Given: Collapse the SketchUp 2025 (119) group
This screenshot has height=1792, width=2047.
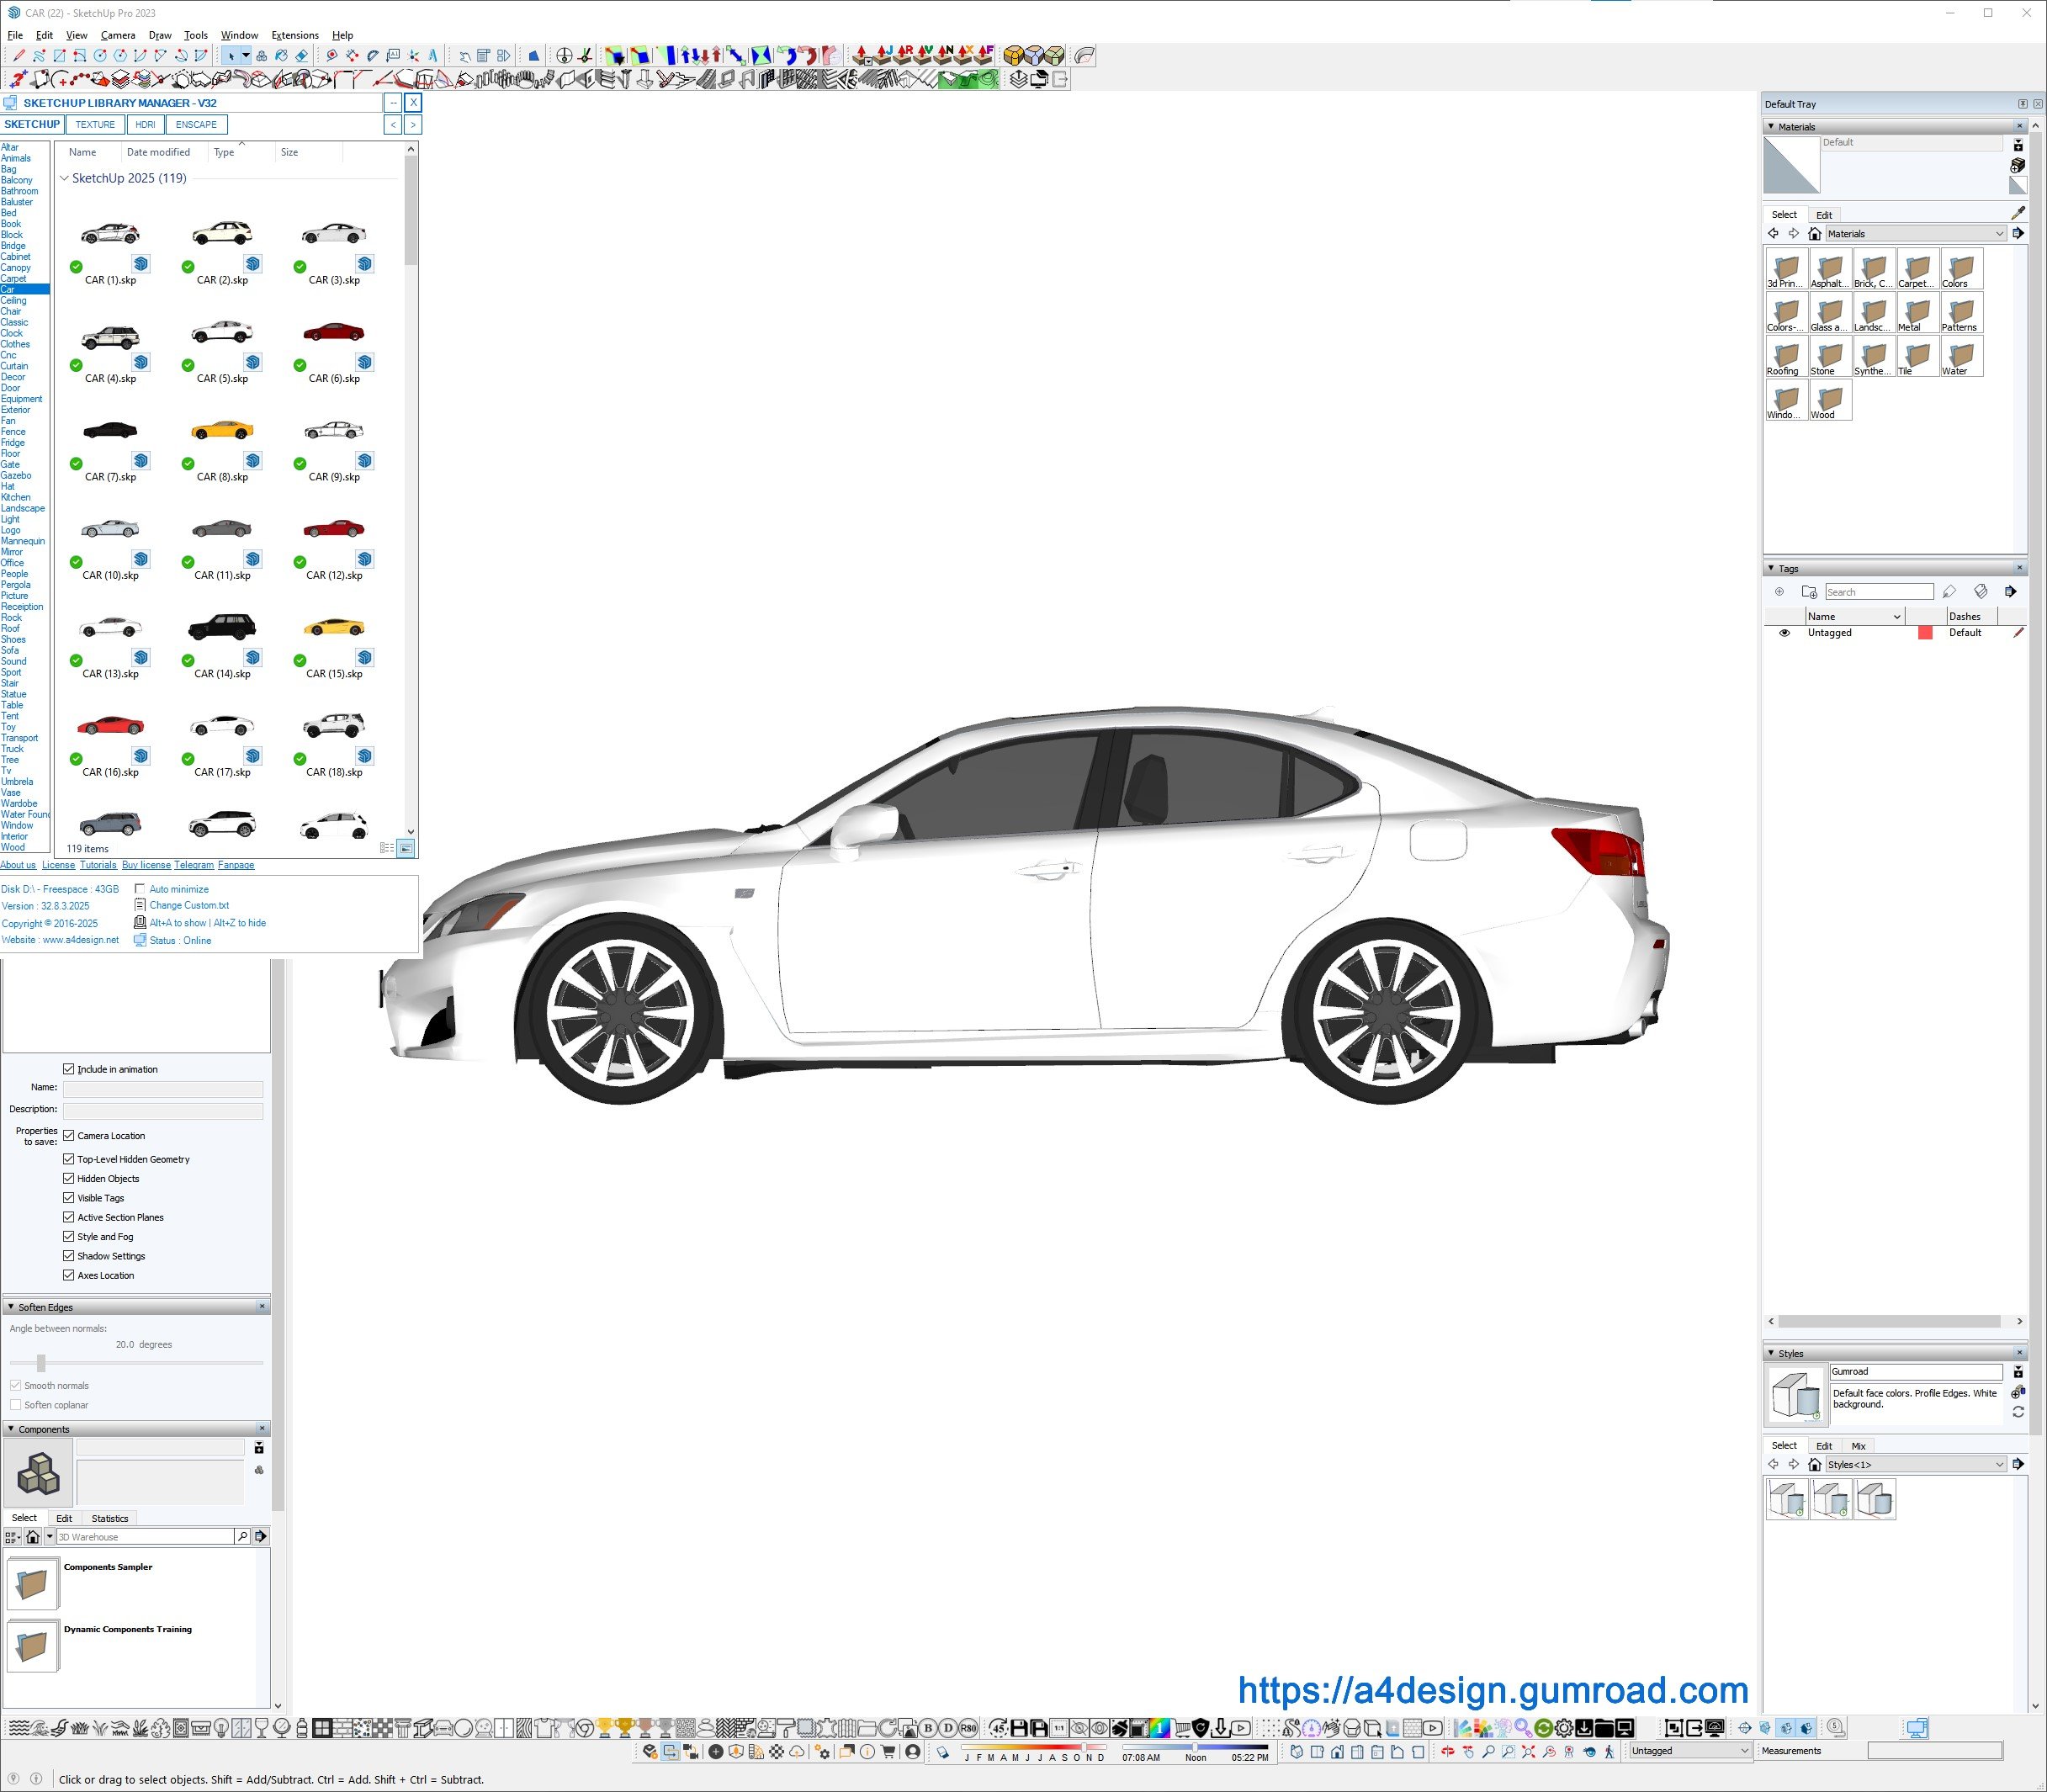Looking at the screenshot, I should tap(65, 179).
